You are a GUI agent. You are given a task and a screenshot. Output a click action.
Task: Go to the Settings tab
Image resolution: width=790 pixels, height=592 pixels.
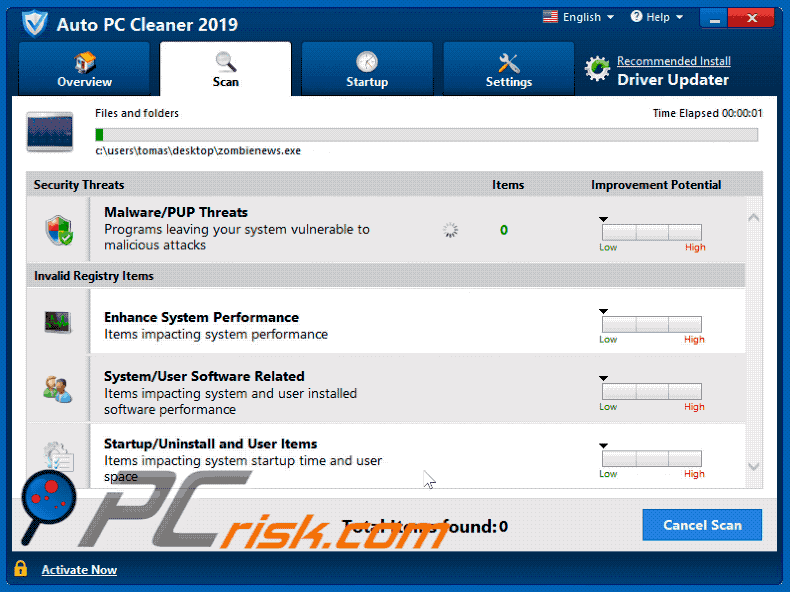508,69
